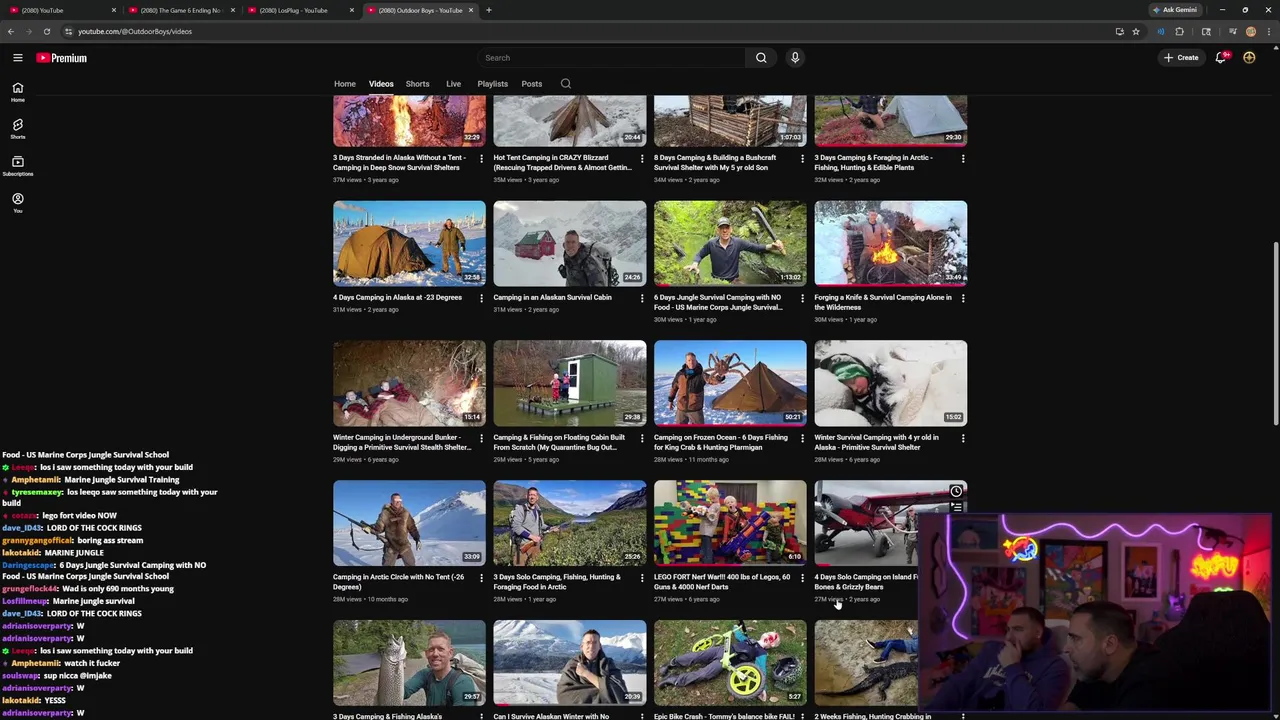Open the options menu for Winter Camping in Underground Bunker

pyautogui.click(x=481, y=438)
